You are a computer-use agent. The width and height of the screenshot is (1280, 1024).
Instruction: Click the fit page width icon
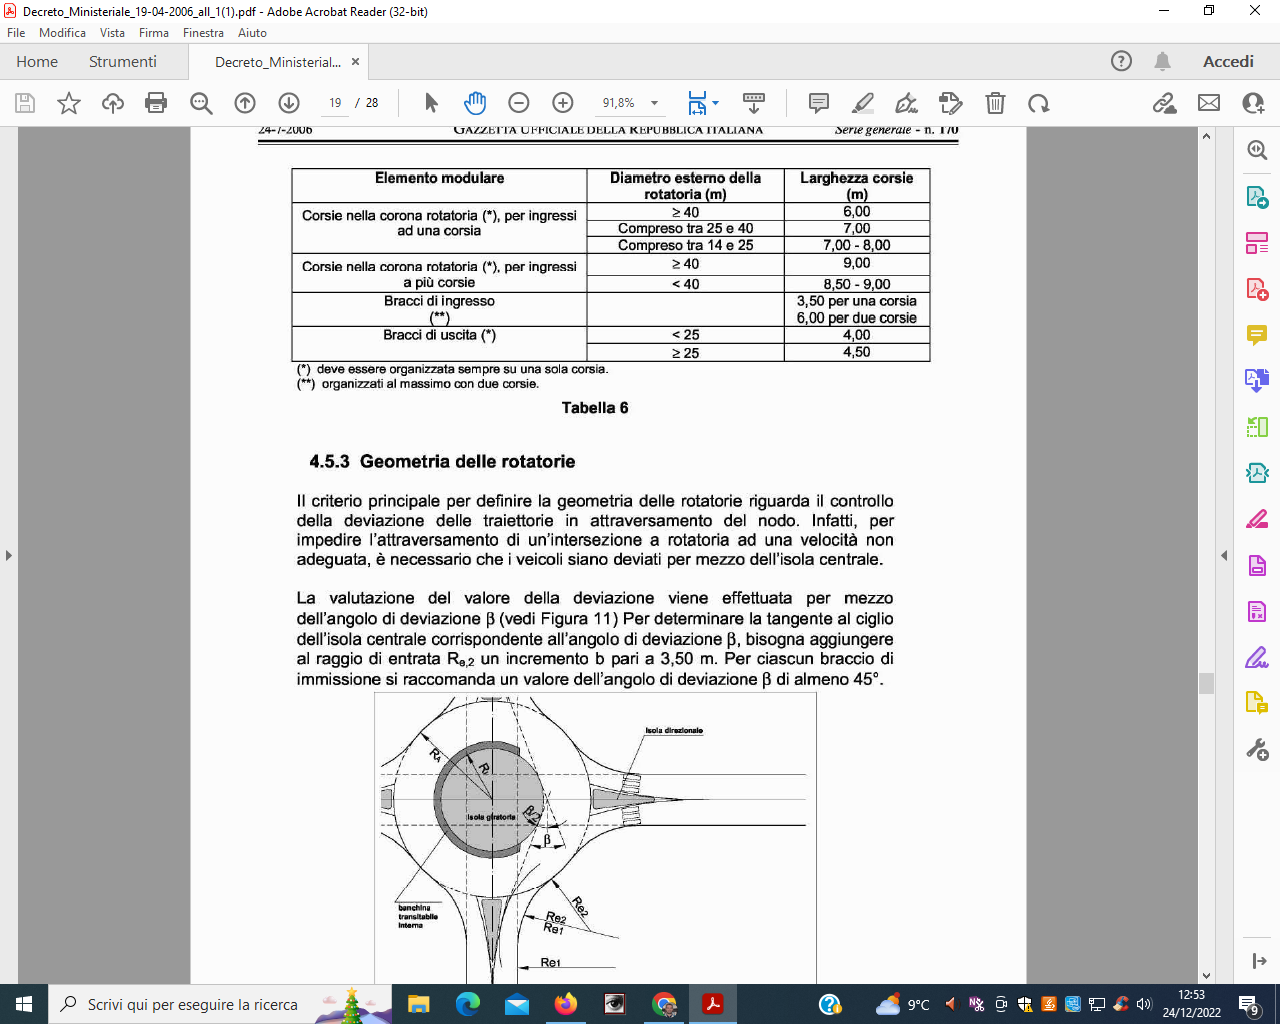(x=697, y=103)
